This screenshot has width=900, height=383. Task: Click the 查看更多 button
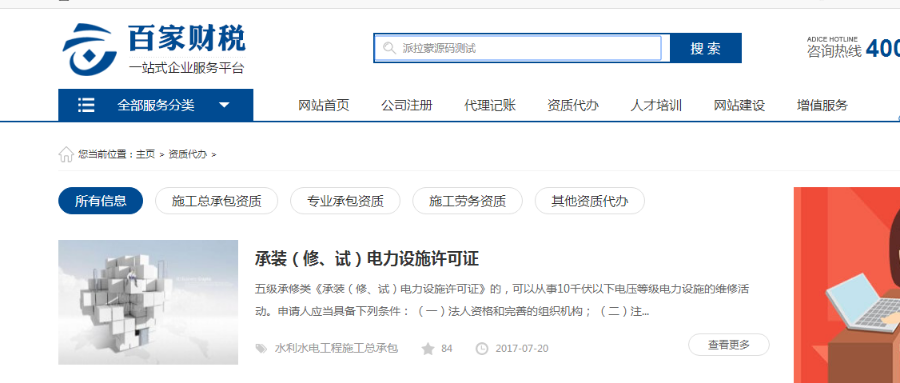(x=728, y=345)
